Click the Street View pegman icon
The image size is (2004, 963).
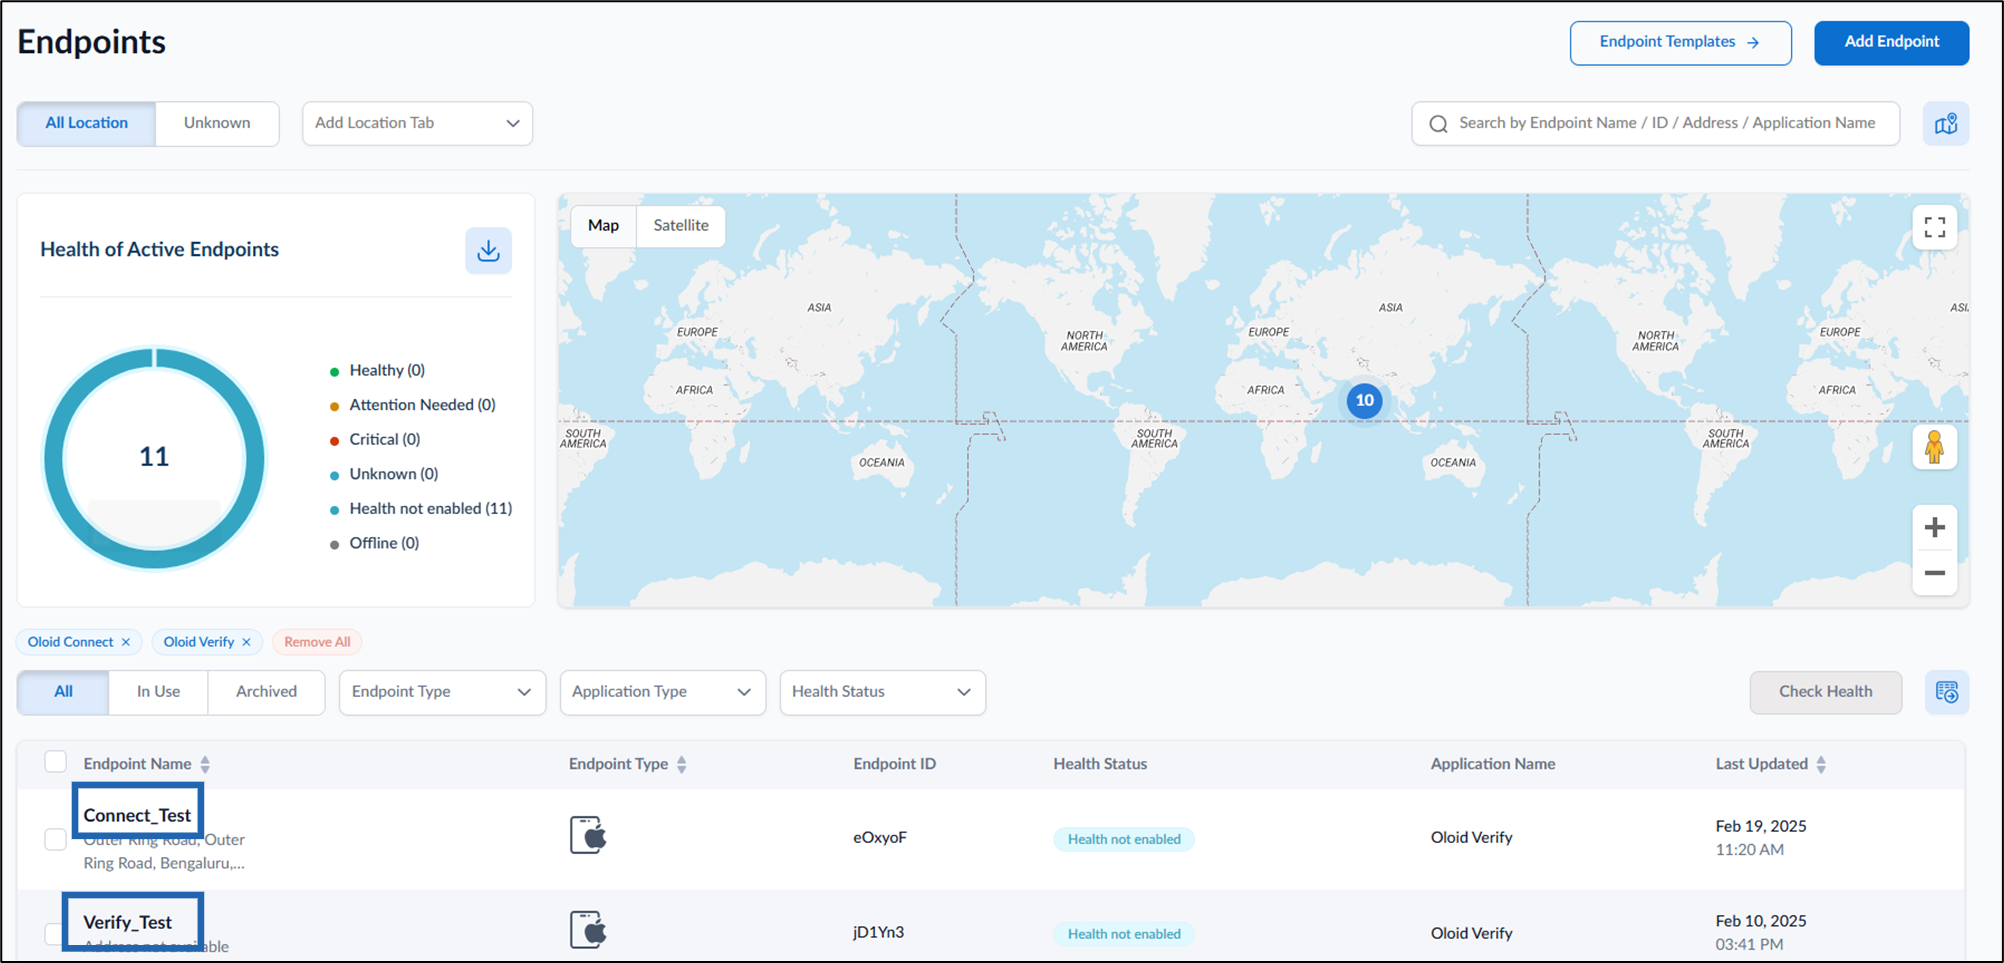pyautogui.click(x=1934, y=447)
